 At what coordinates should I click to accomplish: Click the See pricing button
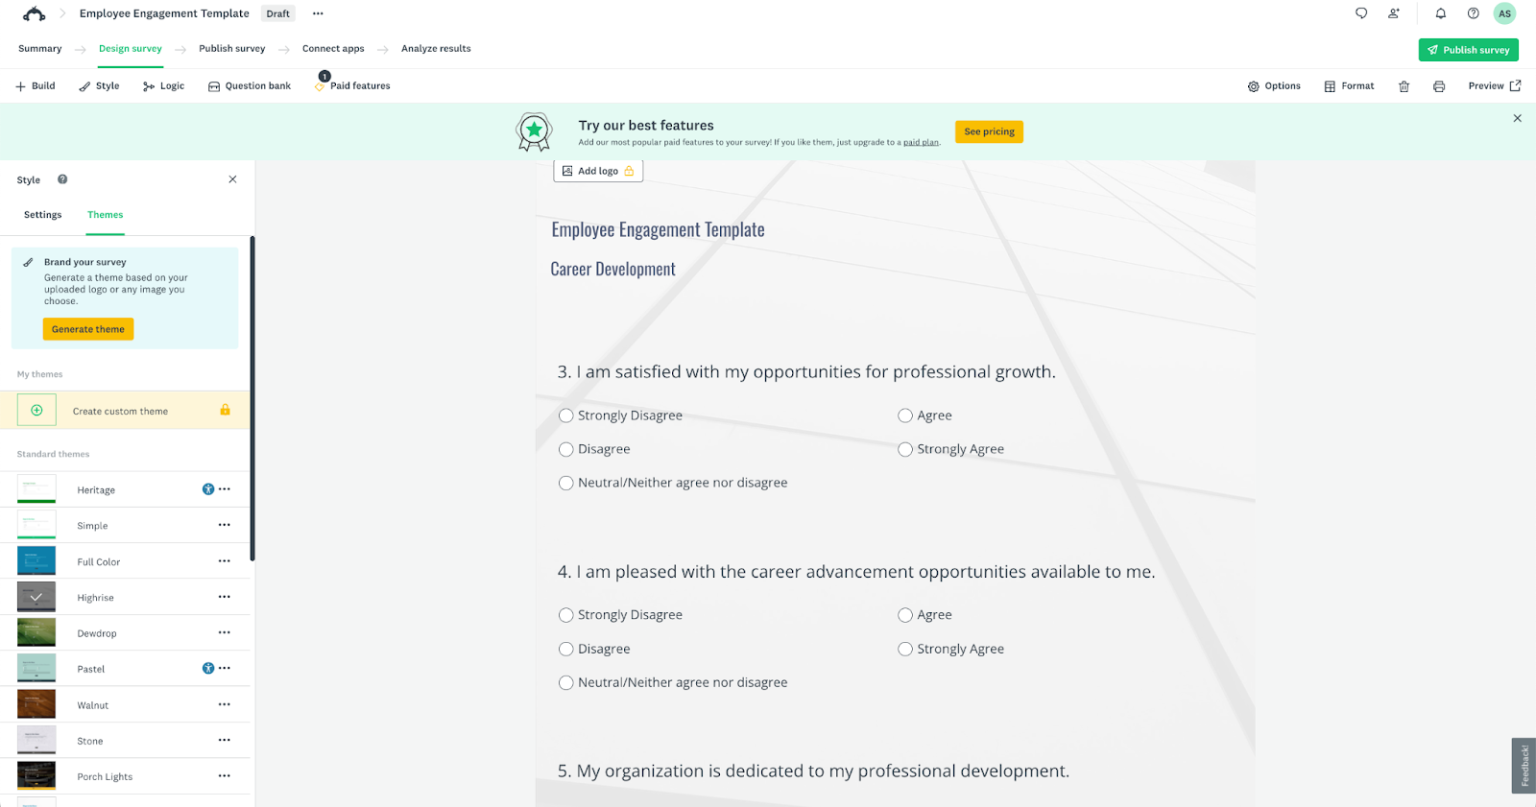989,131
